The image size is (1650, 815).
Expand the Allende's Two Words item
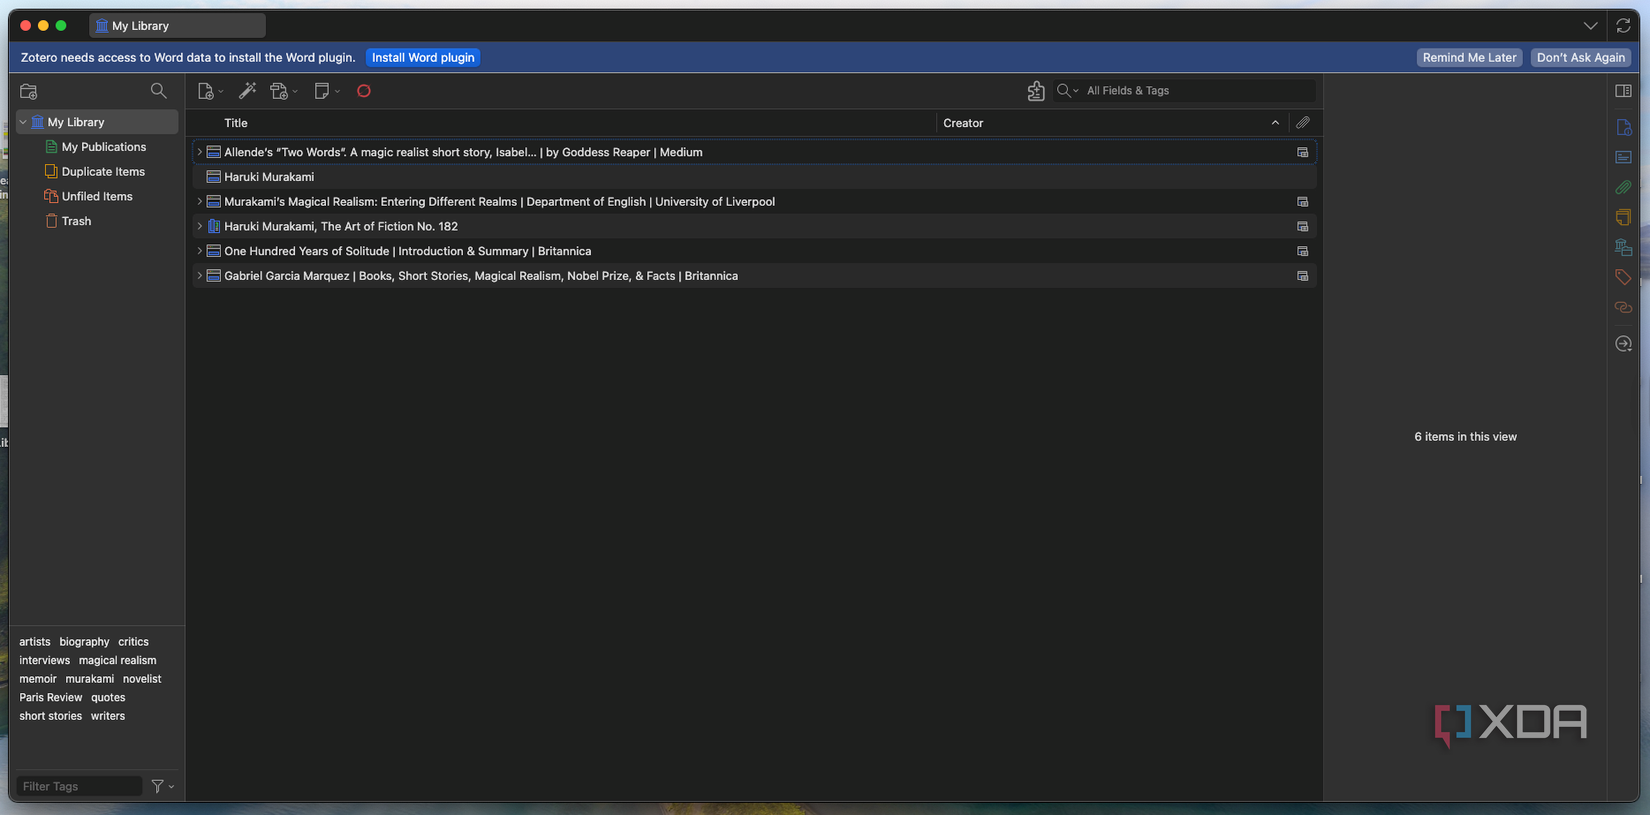pos(199,152)
